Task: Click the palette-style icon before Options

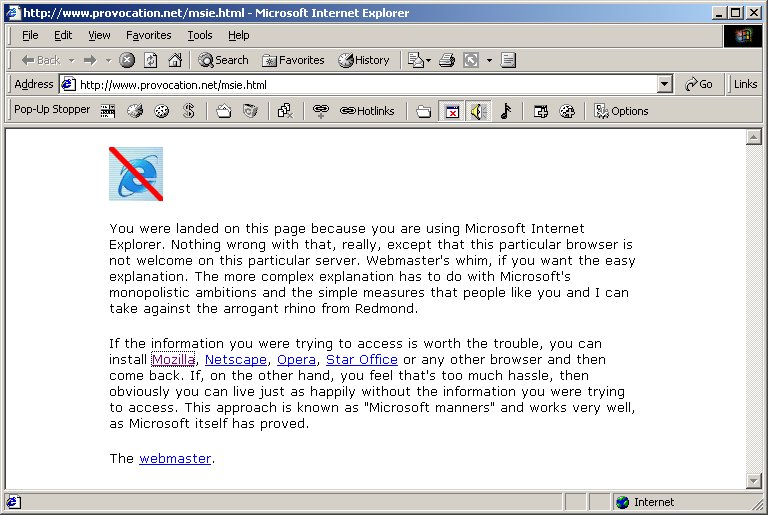Action: (567, 111)
